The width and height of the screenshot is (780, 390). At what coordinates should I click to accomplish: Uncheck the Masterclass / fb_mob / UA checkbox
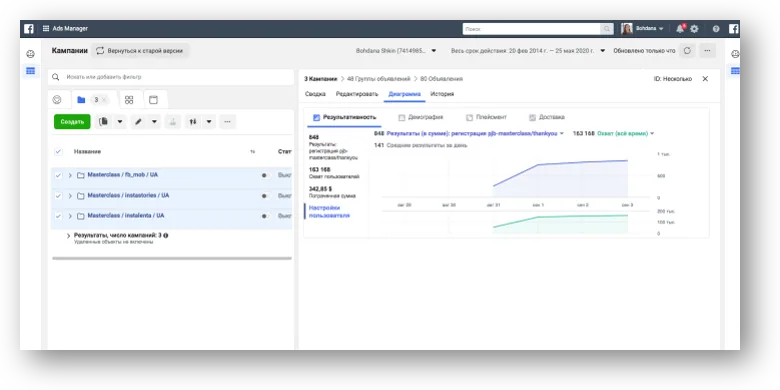coord(58,175)
